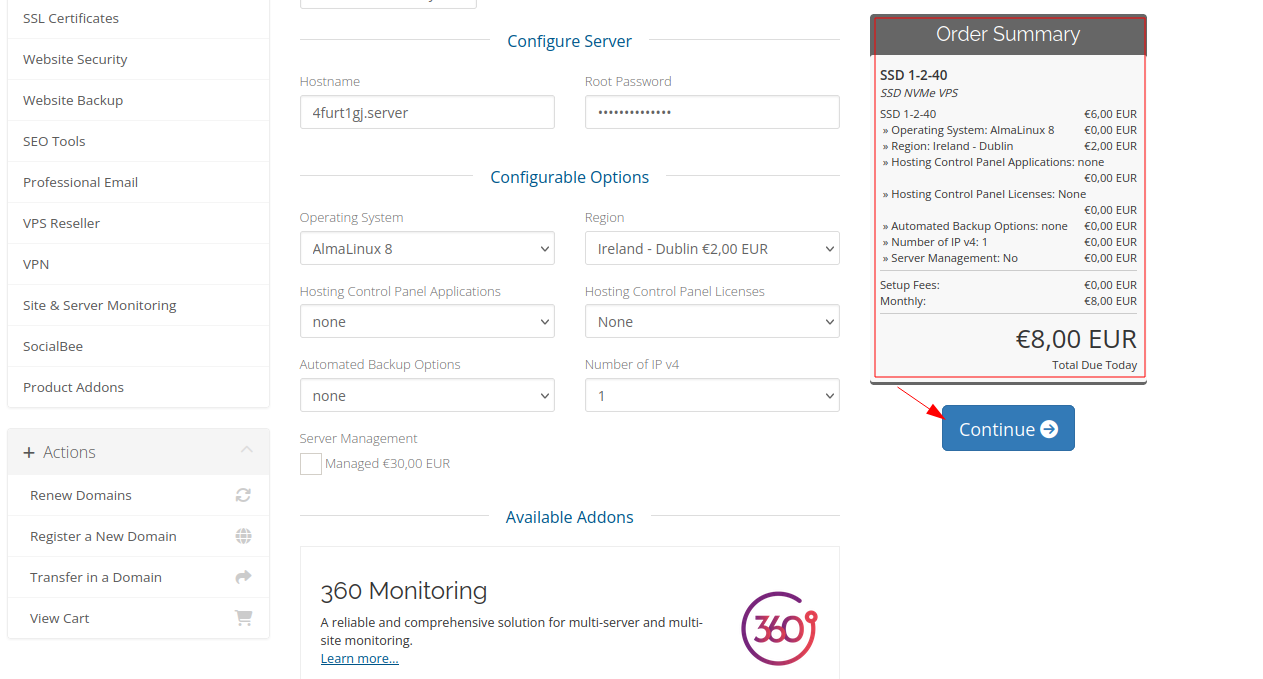Click the Order Summary heading
The image size is (1263, 679).
coord(1008,34)
